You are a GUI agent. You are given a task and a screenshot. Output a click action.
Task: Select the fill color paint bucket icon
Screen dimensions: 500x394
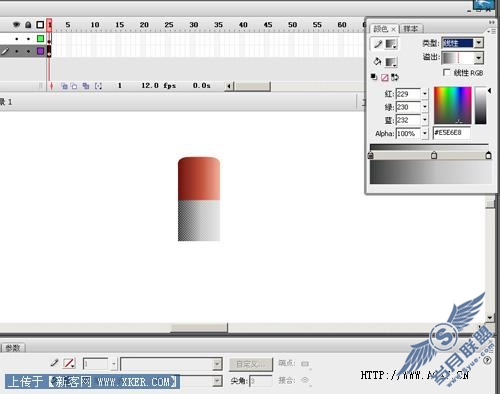click(378, 61)
